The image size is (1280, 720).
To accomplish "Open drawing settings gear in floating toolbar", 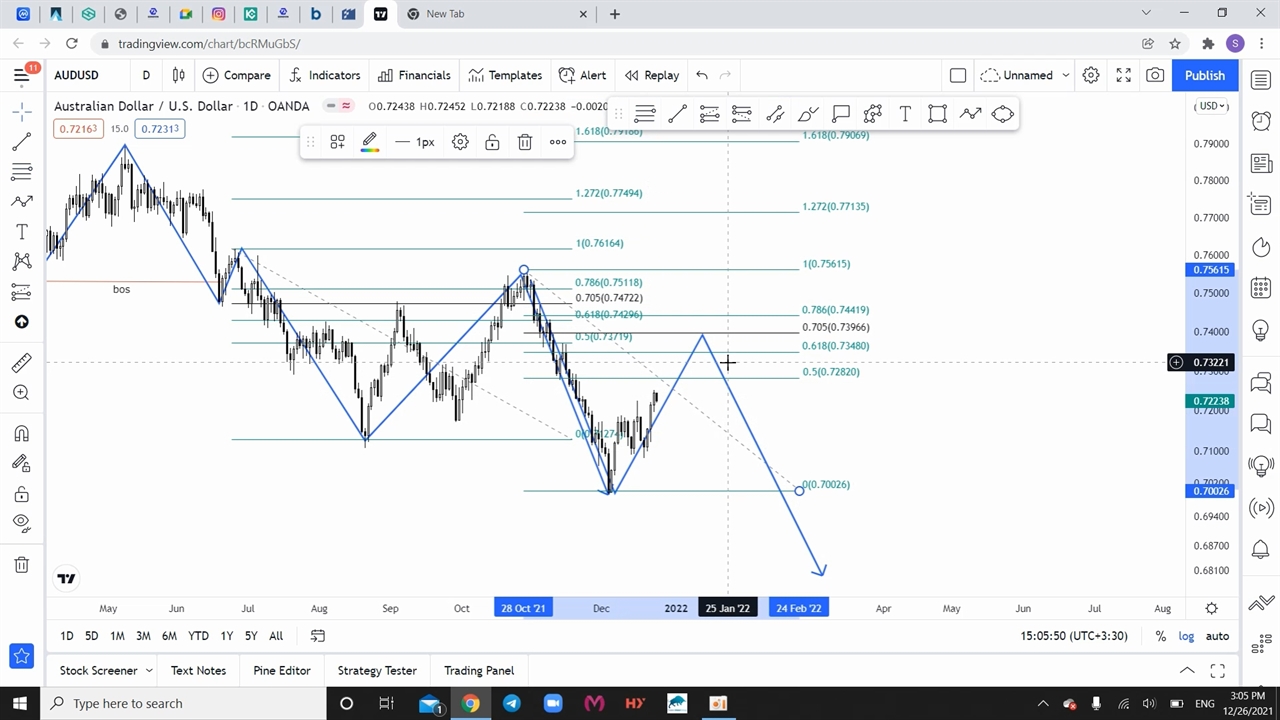I will (x=460, y=142).
